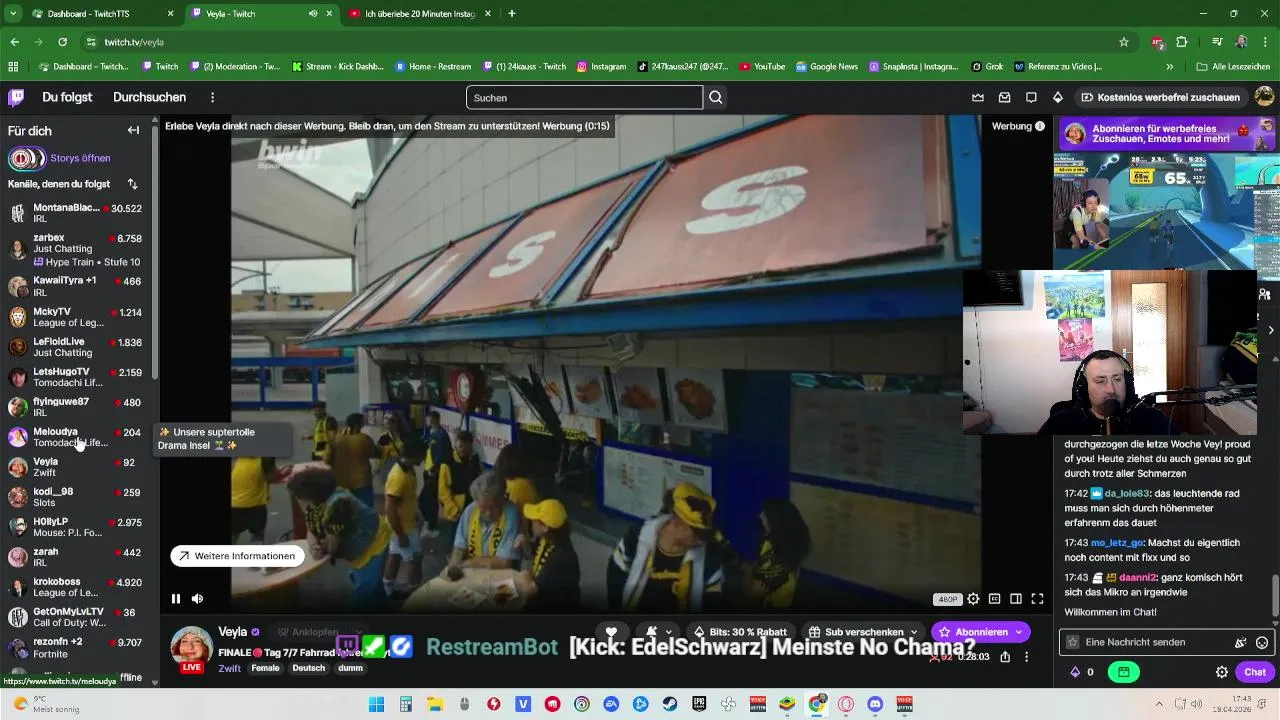Open the notifications inbox icon
Image resolution: width=1280 pixels, height=720 pixels.
pyautogui.click(x=1005, y=97)
